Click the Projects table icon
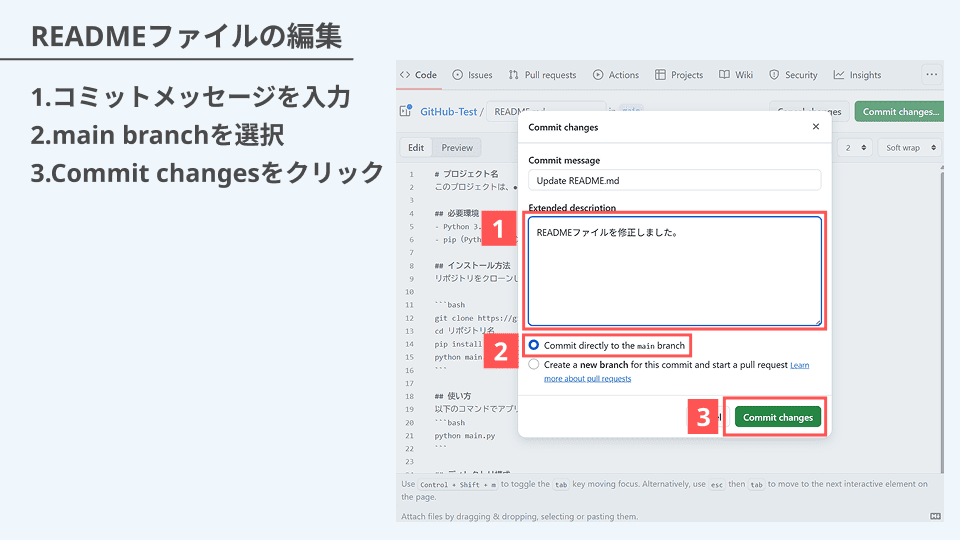 (660, 75)
